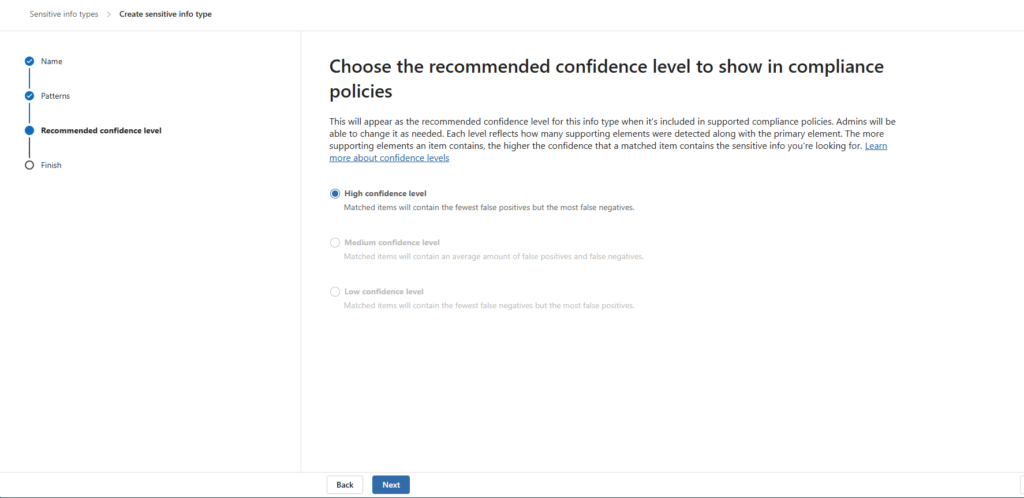
Task: Jump to the Finish step label
Action: (51, 165)
